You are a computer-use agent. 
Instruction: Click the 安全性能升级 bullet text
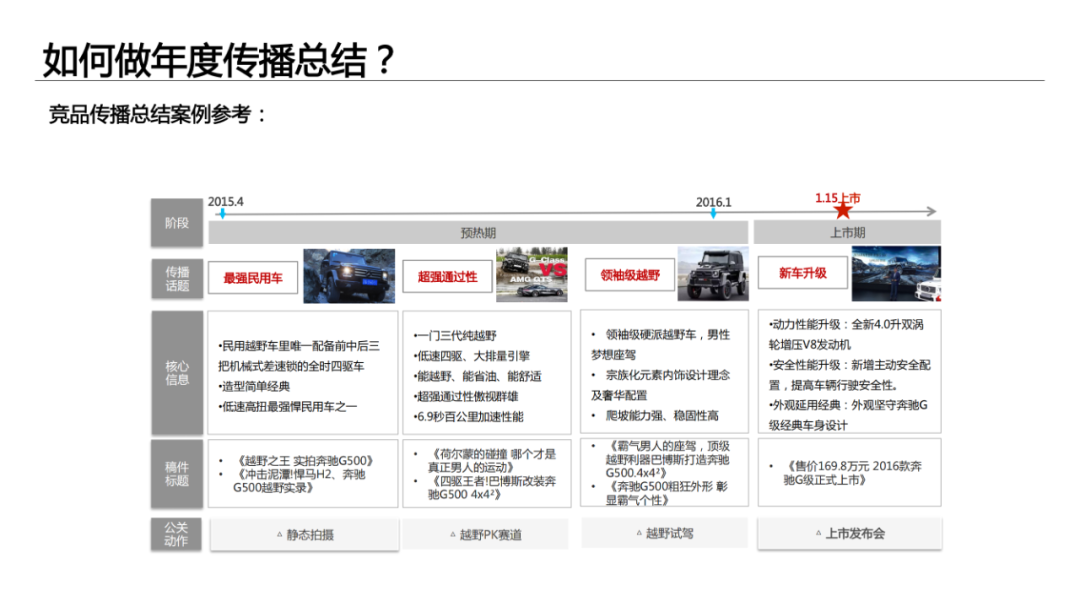(849, 375)
